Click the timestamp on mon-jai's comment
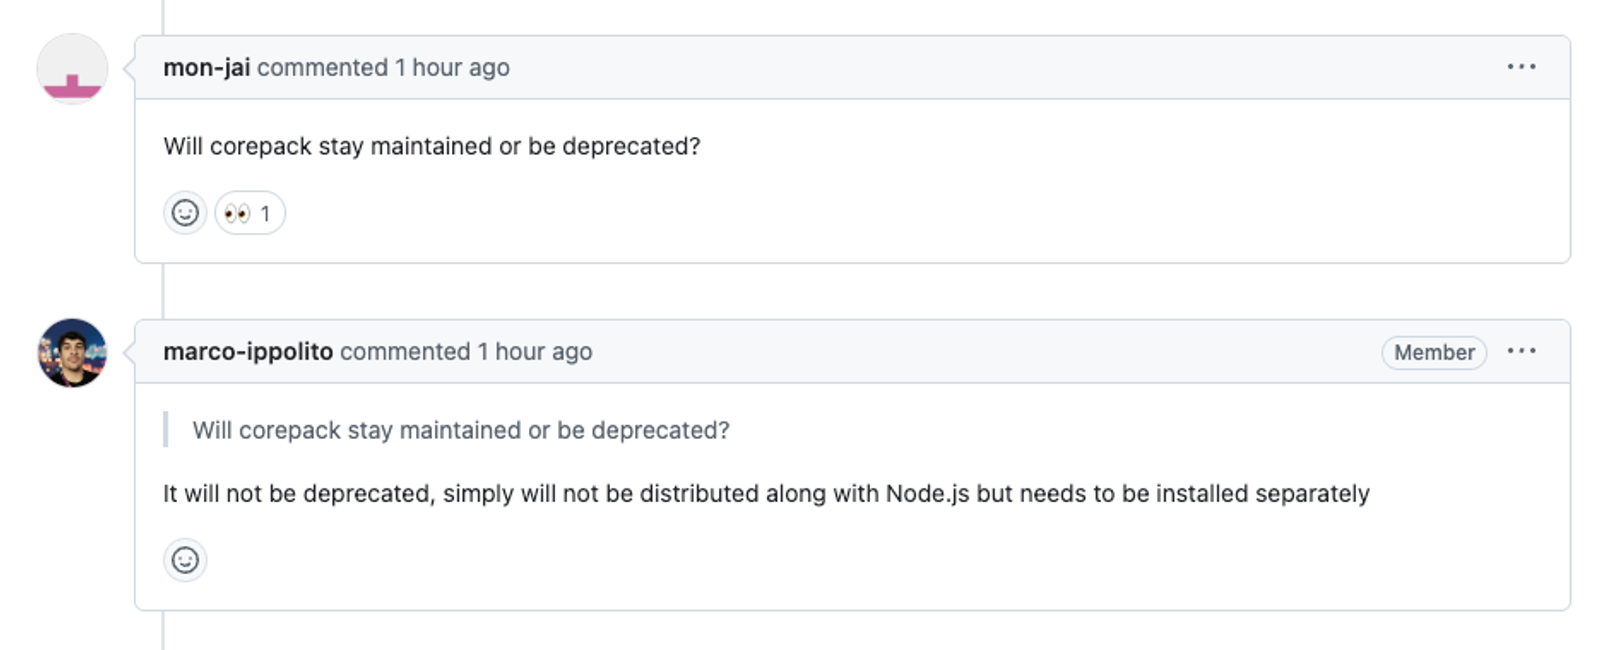Screen dimensions: 1600x650 (x=452, y=67)
